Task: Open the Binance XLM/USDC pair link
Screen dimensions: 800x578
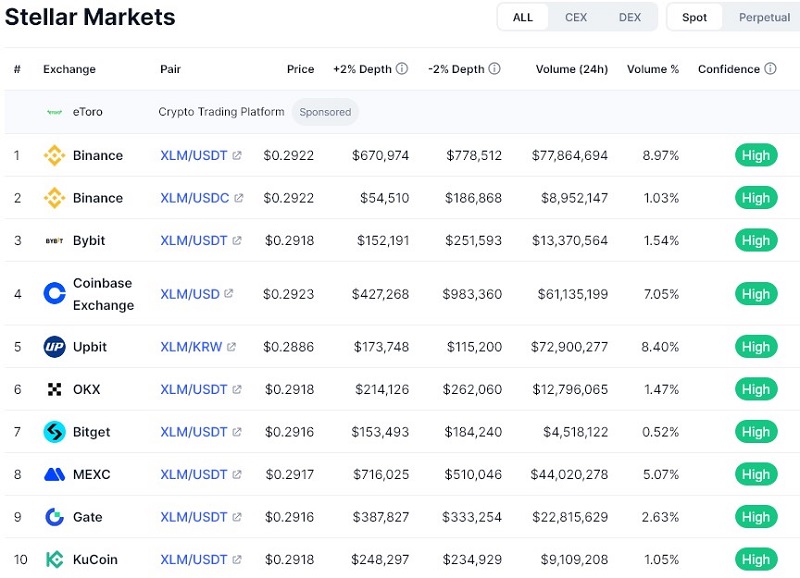Action: point(195,198)
